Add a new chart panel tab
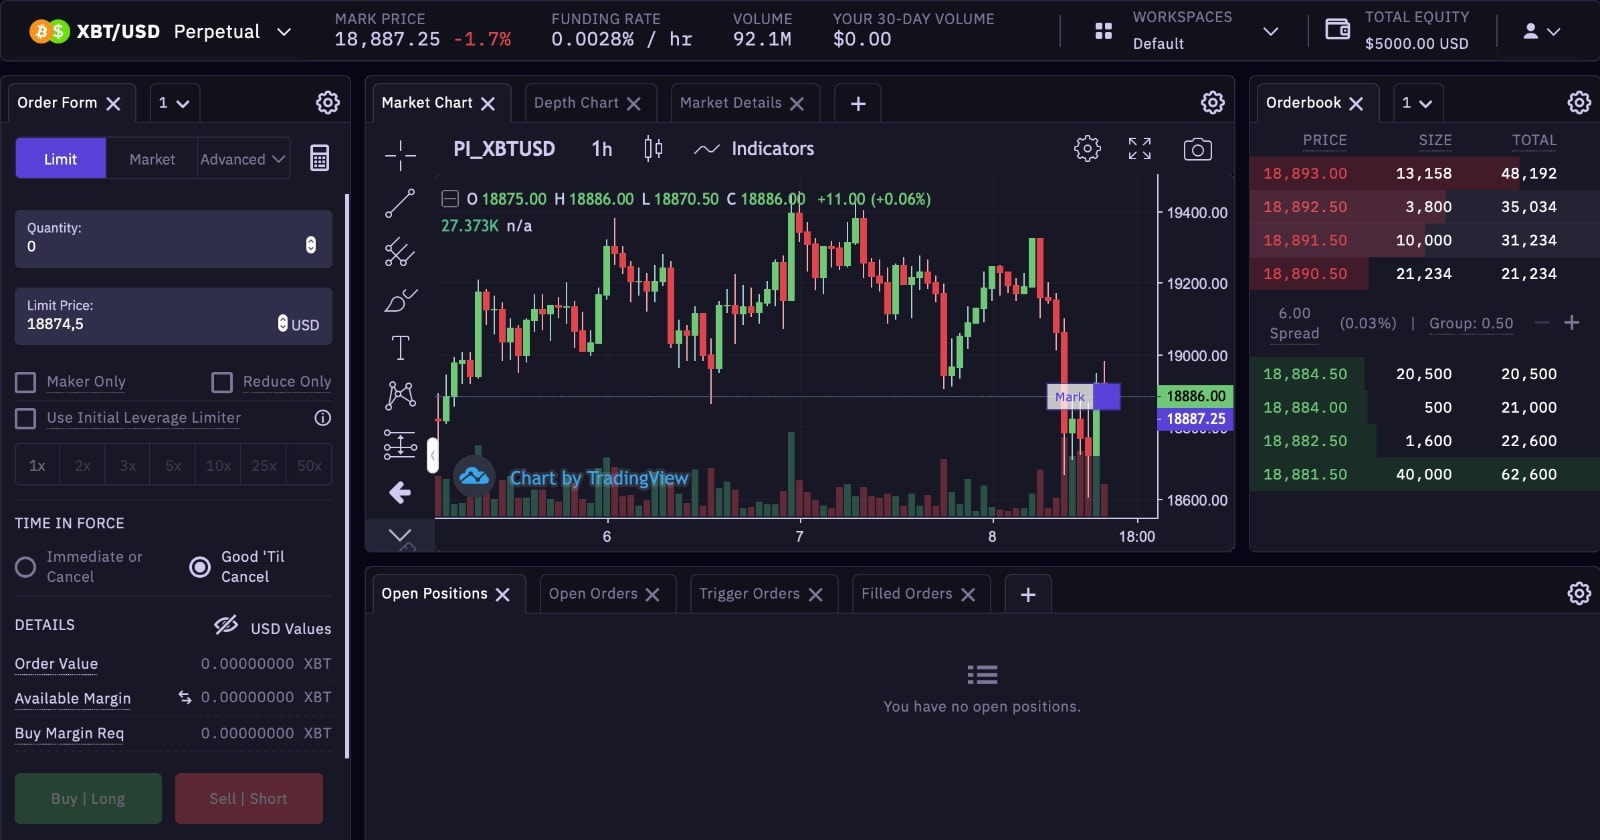 click(858, 103)
